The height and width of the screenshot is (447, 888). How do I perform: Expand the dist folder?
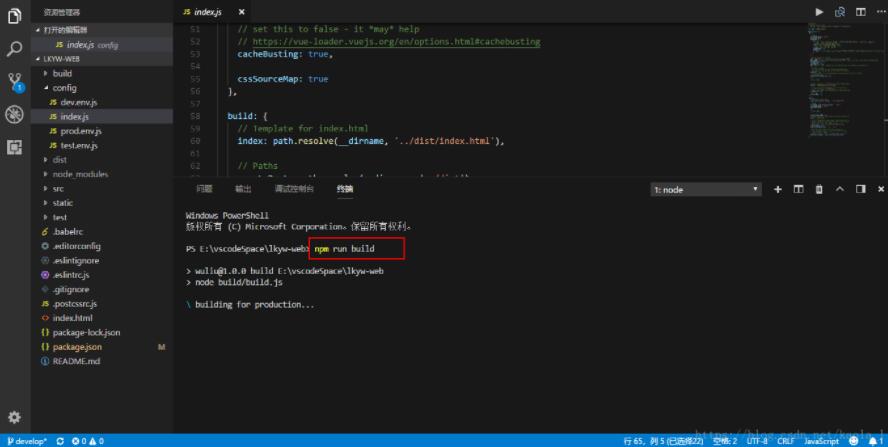click(102, 160)
